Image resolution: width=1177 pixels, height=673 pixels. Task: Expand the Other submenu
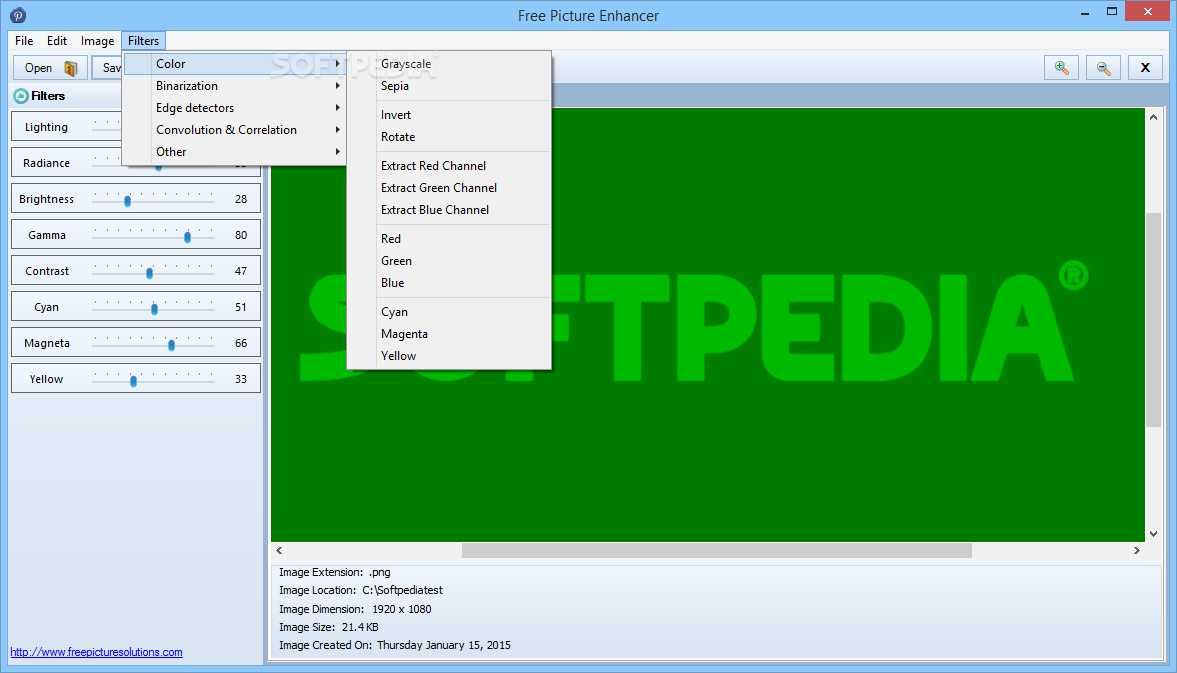click(x=234, y=152)
